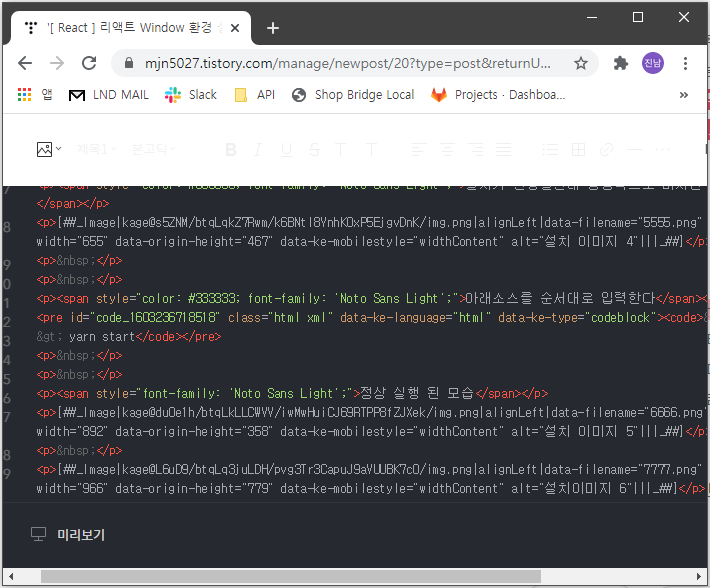Viewport: 710px width, 588px height.
Task: Open the text background color tool
Action: click(x=371, y=149)
